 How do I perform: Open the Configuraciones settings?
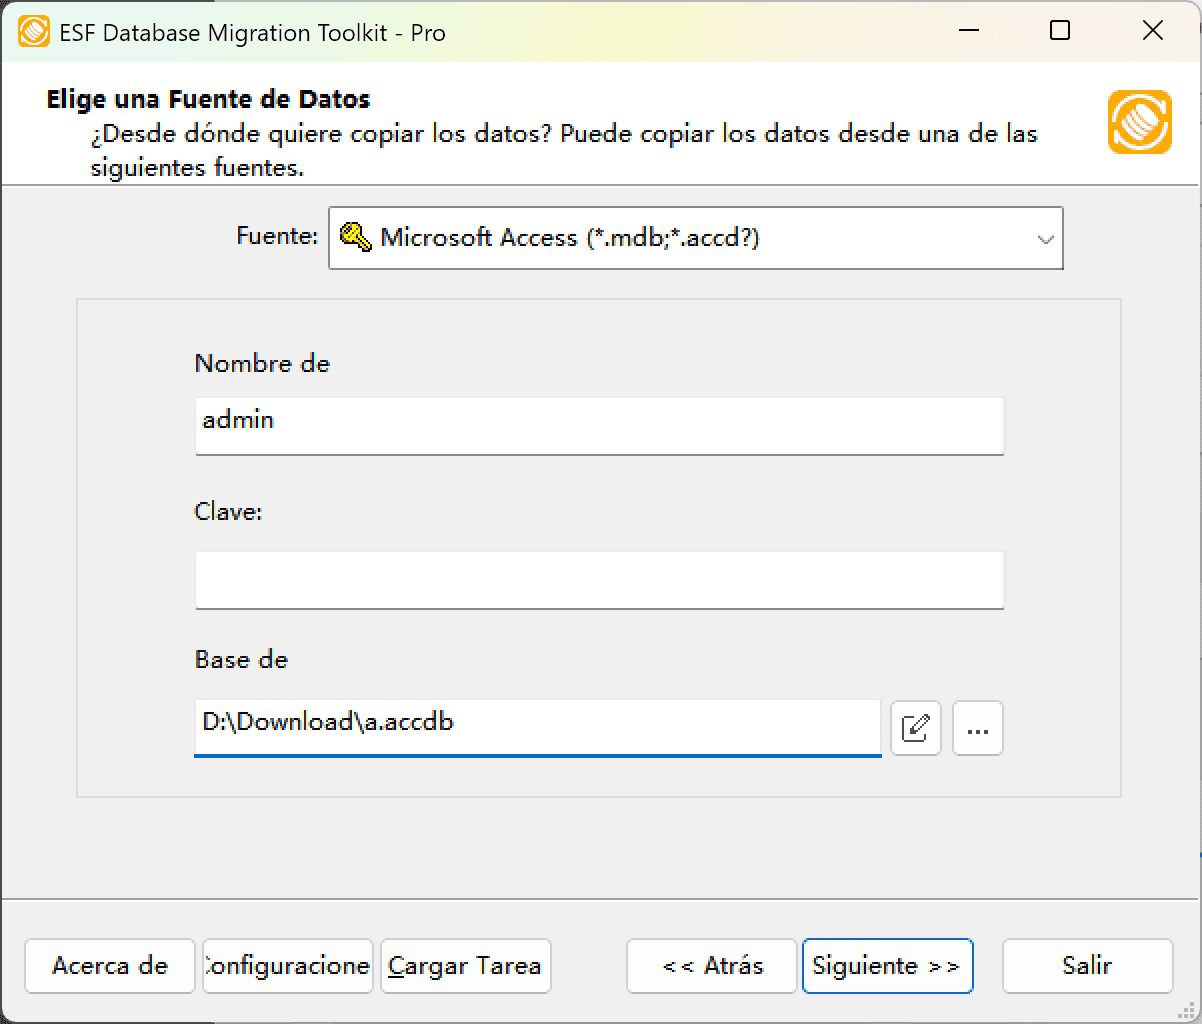[287, 966]
